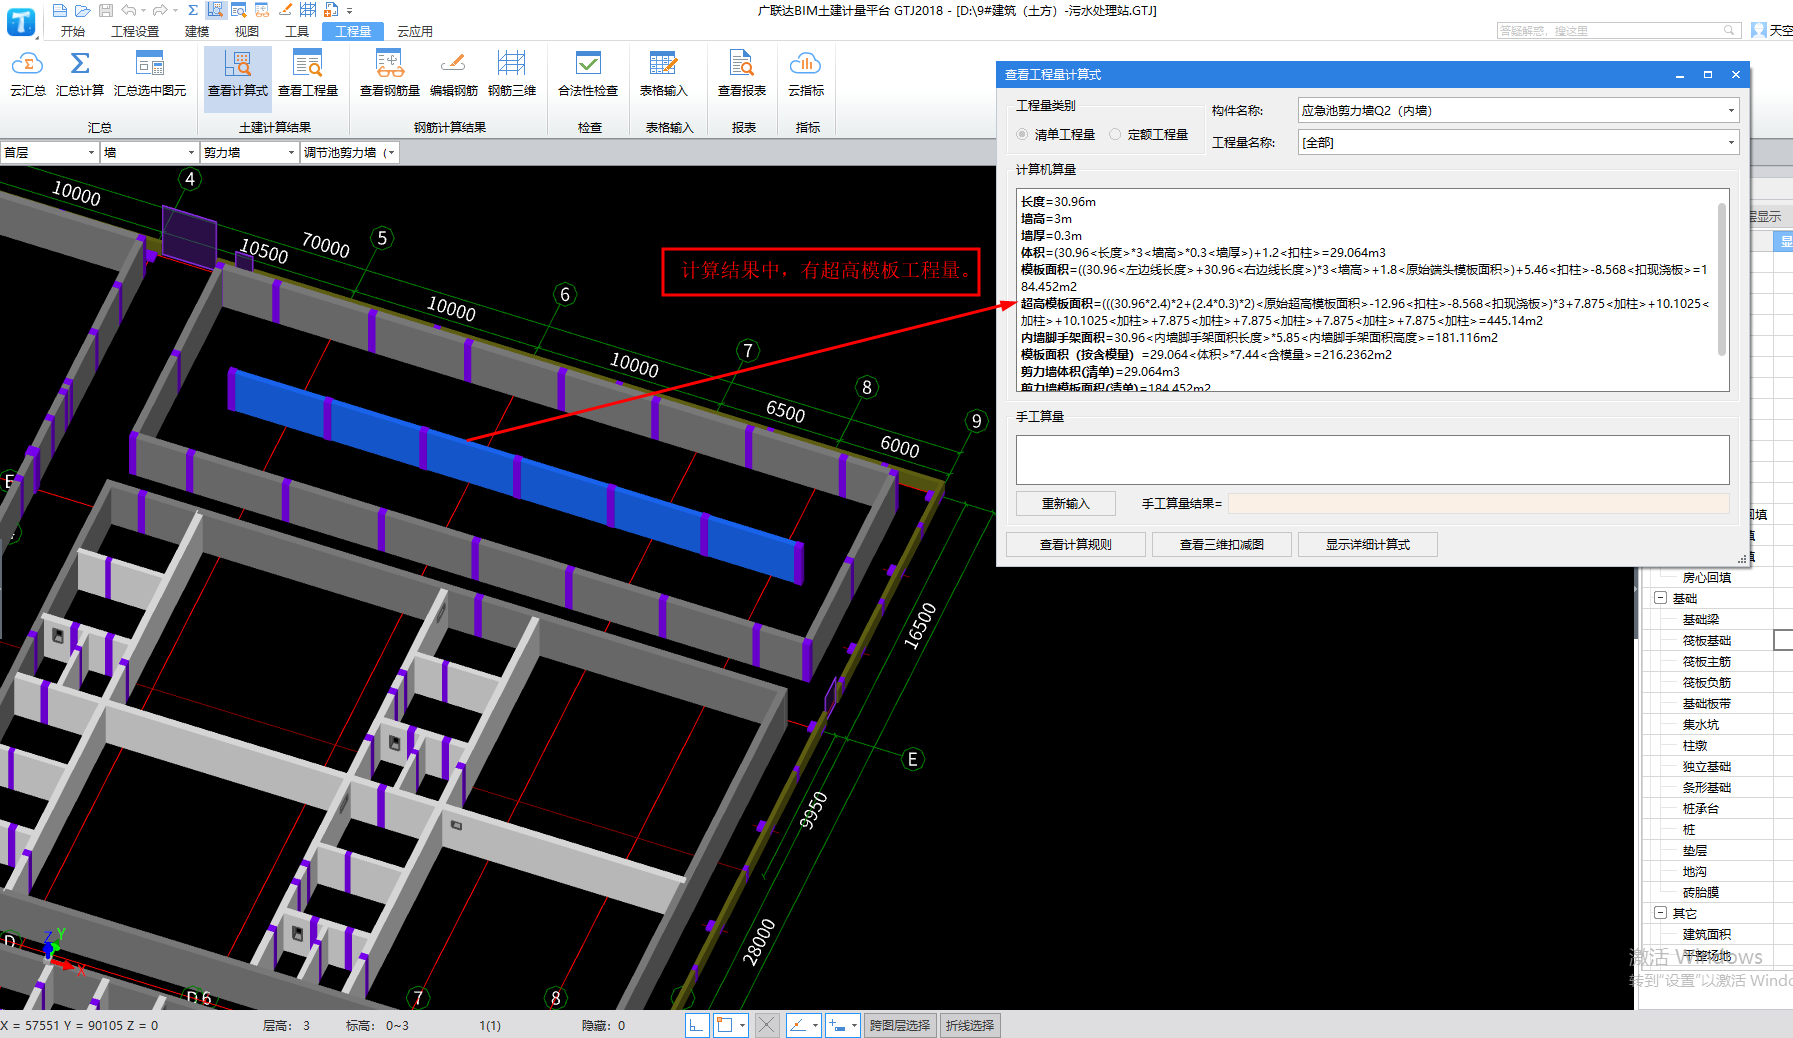
Task: Select 建筑面积 in the tree
Action: (1706, 934)
